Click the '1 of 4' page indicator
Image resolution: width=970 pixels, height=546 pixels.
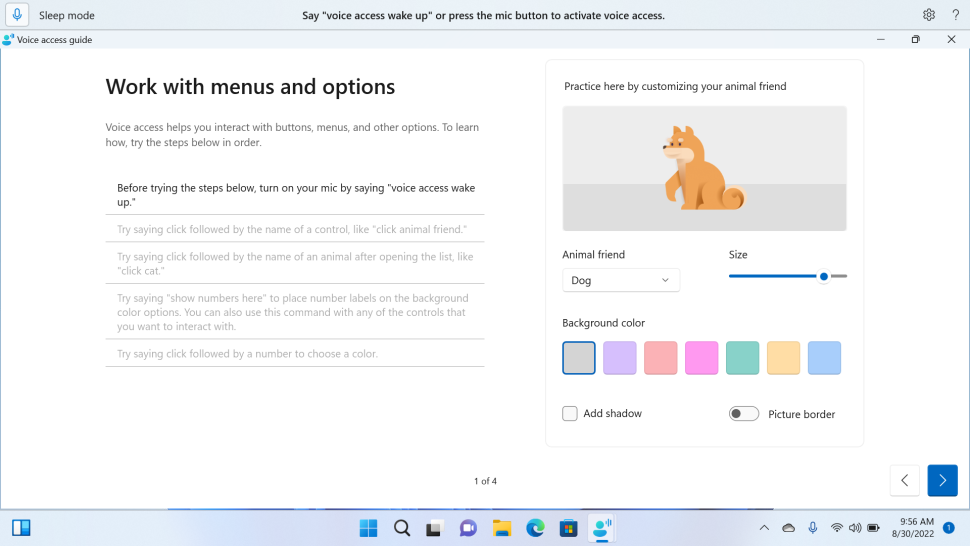[485, 480]
